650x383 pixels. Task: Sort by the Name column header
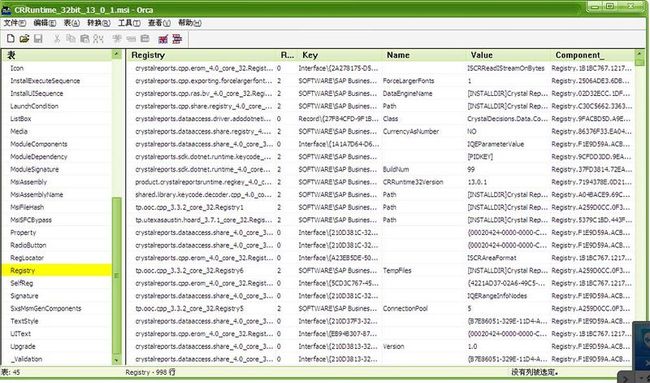424,55
